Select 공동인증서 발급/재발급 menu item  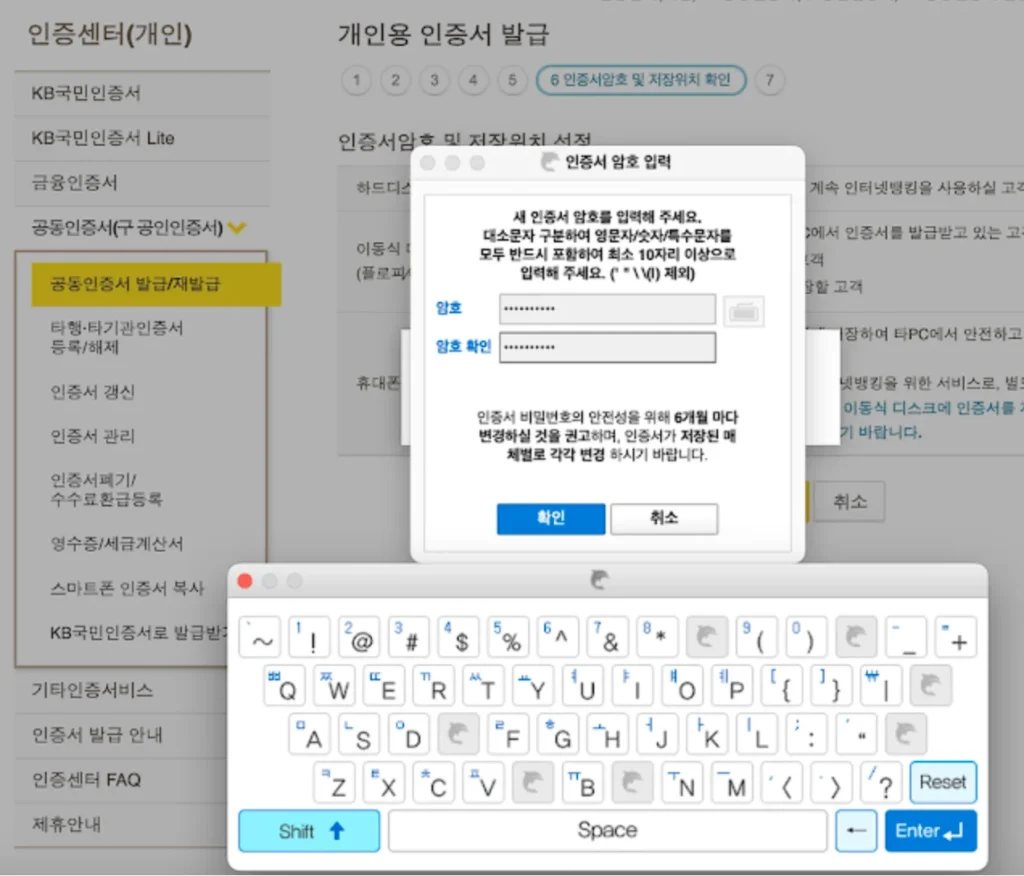pyautogui.click(x=156, y=284)
